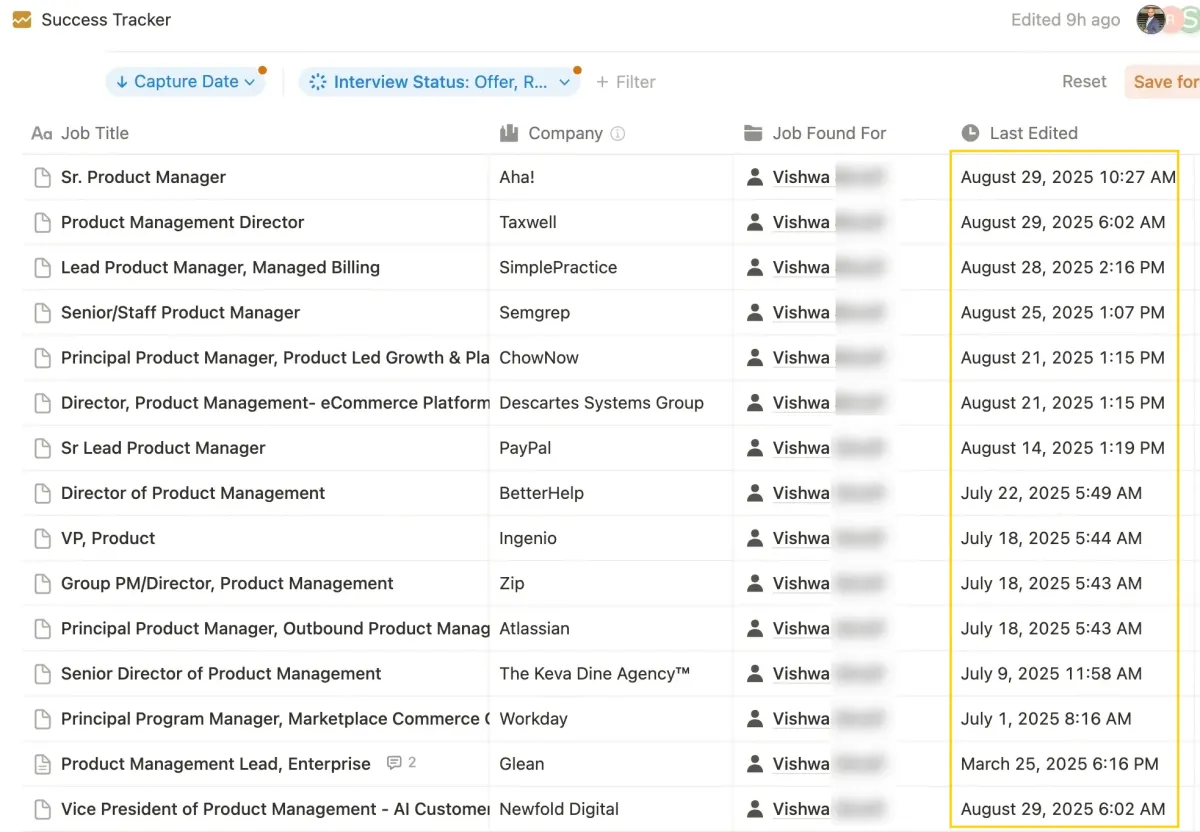Click the page icon beside VP, Product
The image size is (1200, 832).
(x=42, y=539)
